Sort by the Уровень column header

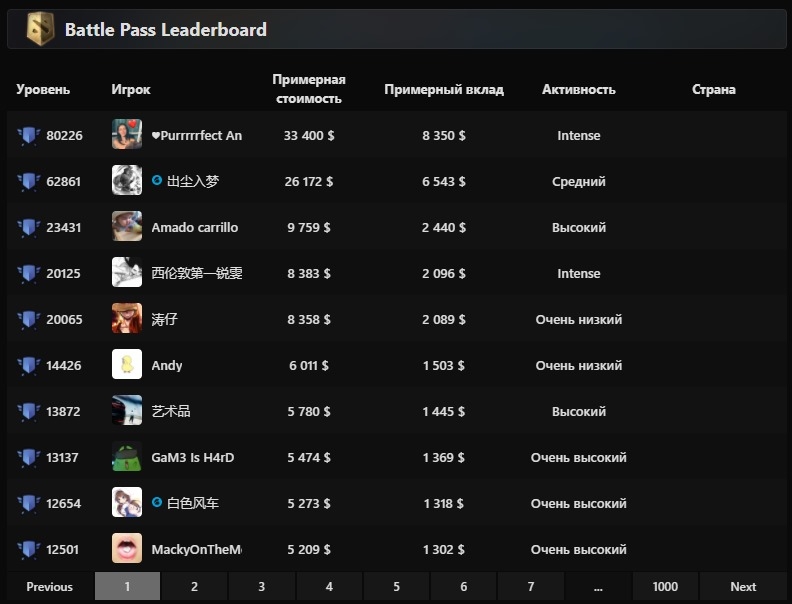click(x=43, y=89)
